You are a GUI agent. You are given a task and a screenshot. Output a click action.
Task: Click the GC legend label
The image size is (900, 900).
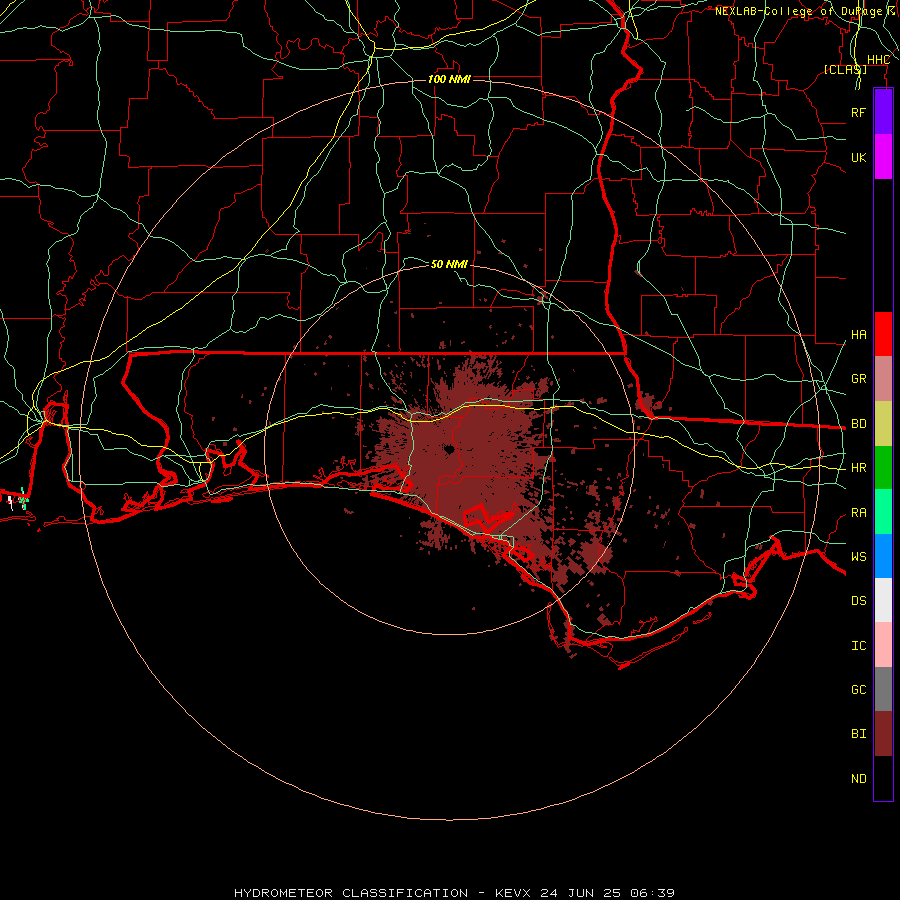858,690
